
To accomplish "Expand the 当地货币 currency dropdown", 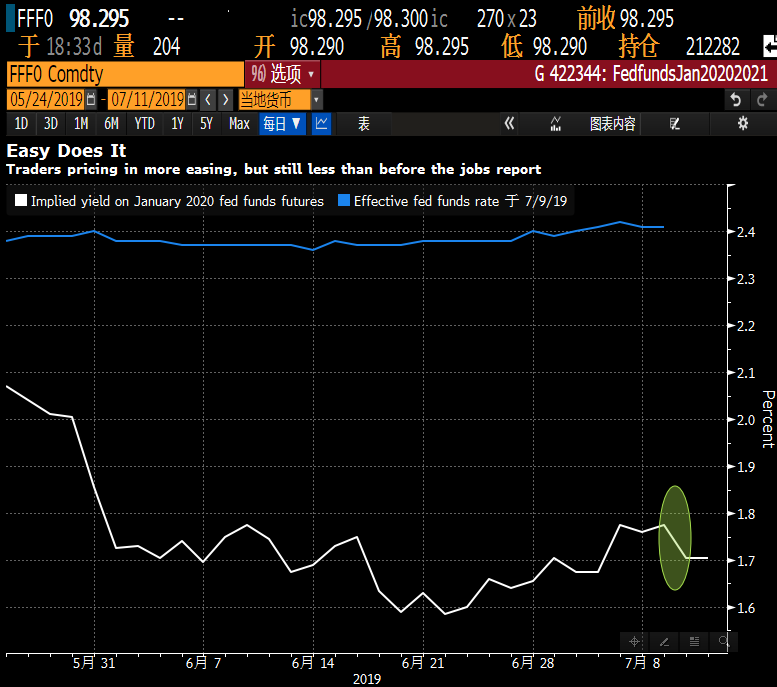I will 280,99.
